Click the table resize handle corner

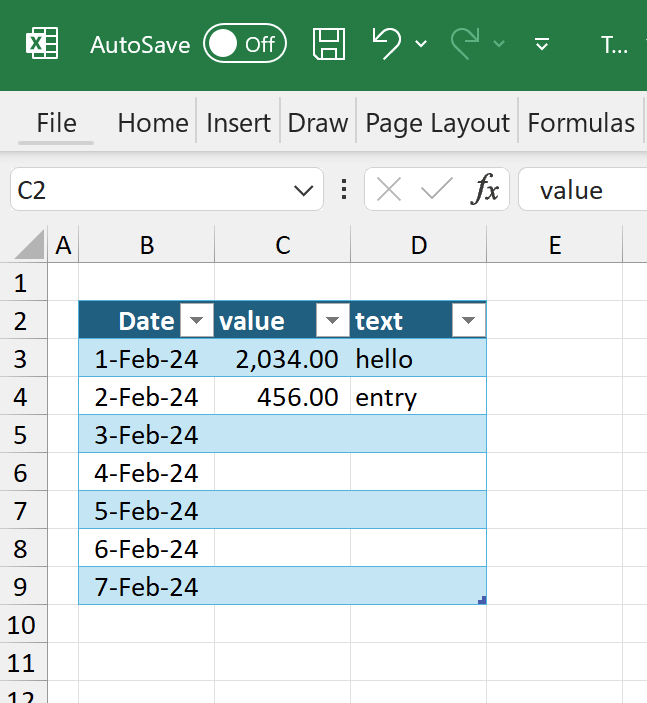(x=482, y=600)
